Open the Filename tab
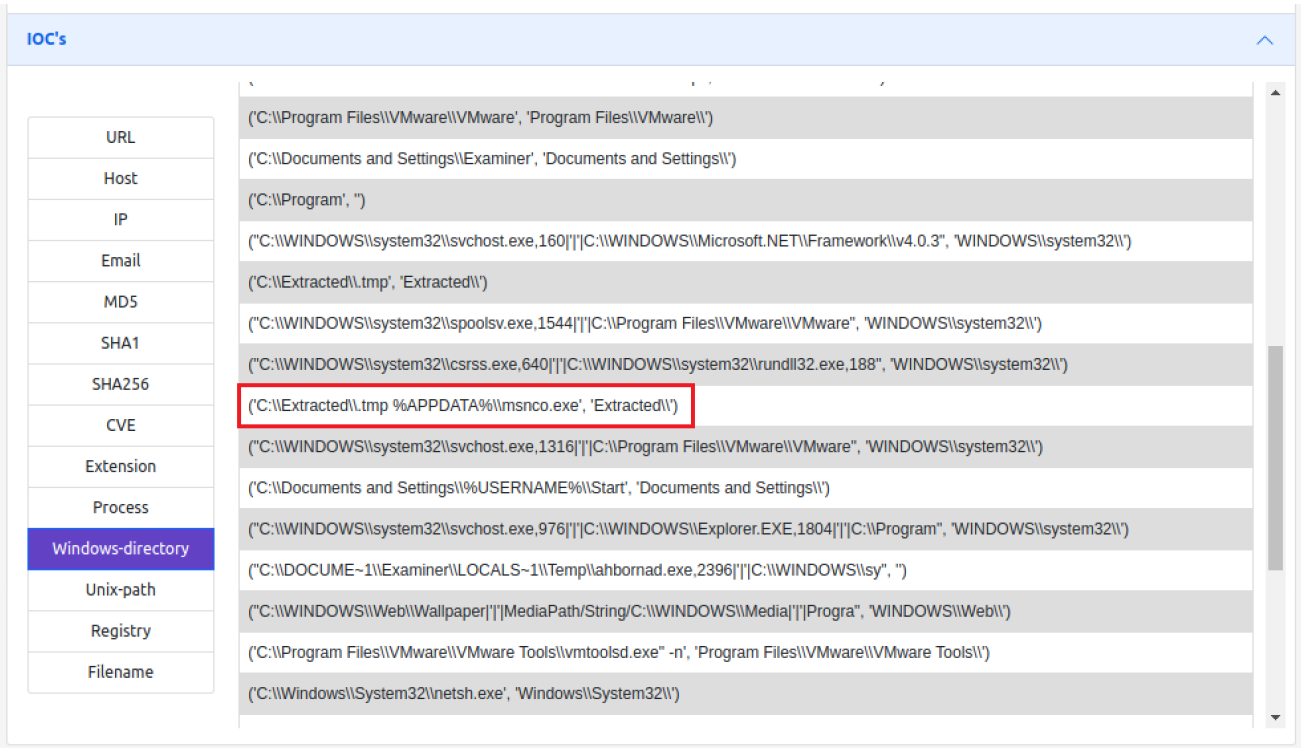Viewport: 1301px width, 748px height. [x=120, y=672]
